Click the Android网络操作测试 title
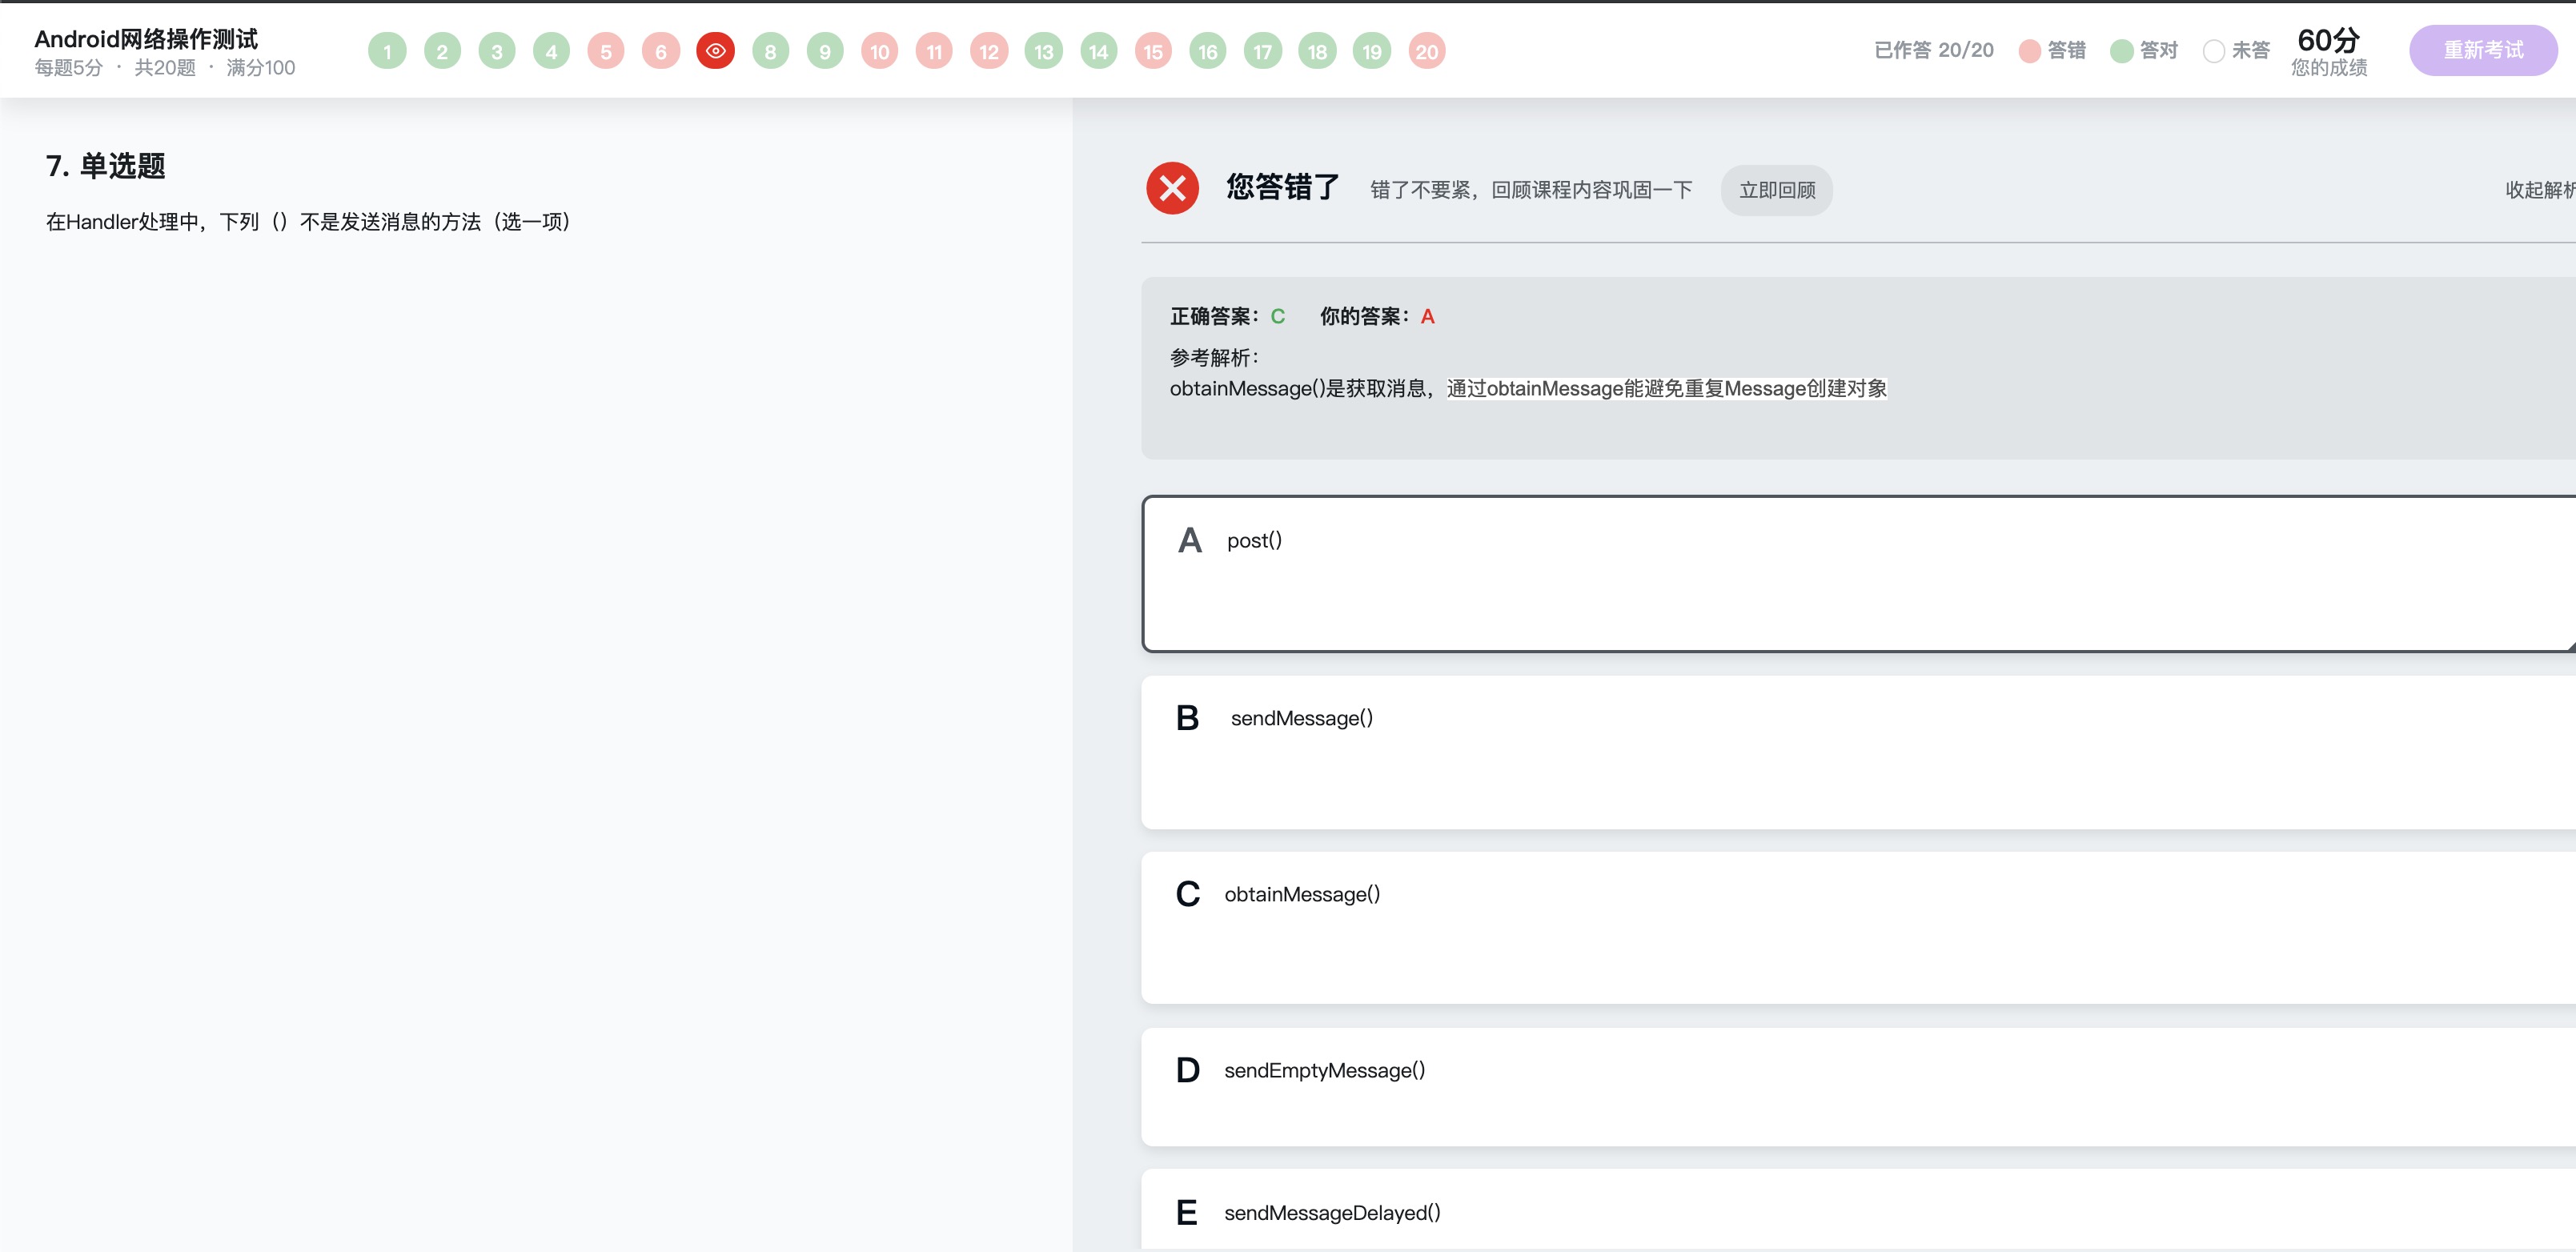The image size is (2576, 1252). pos(146,39)
